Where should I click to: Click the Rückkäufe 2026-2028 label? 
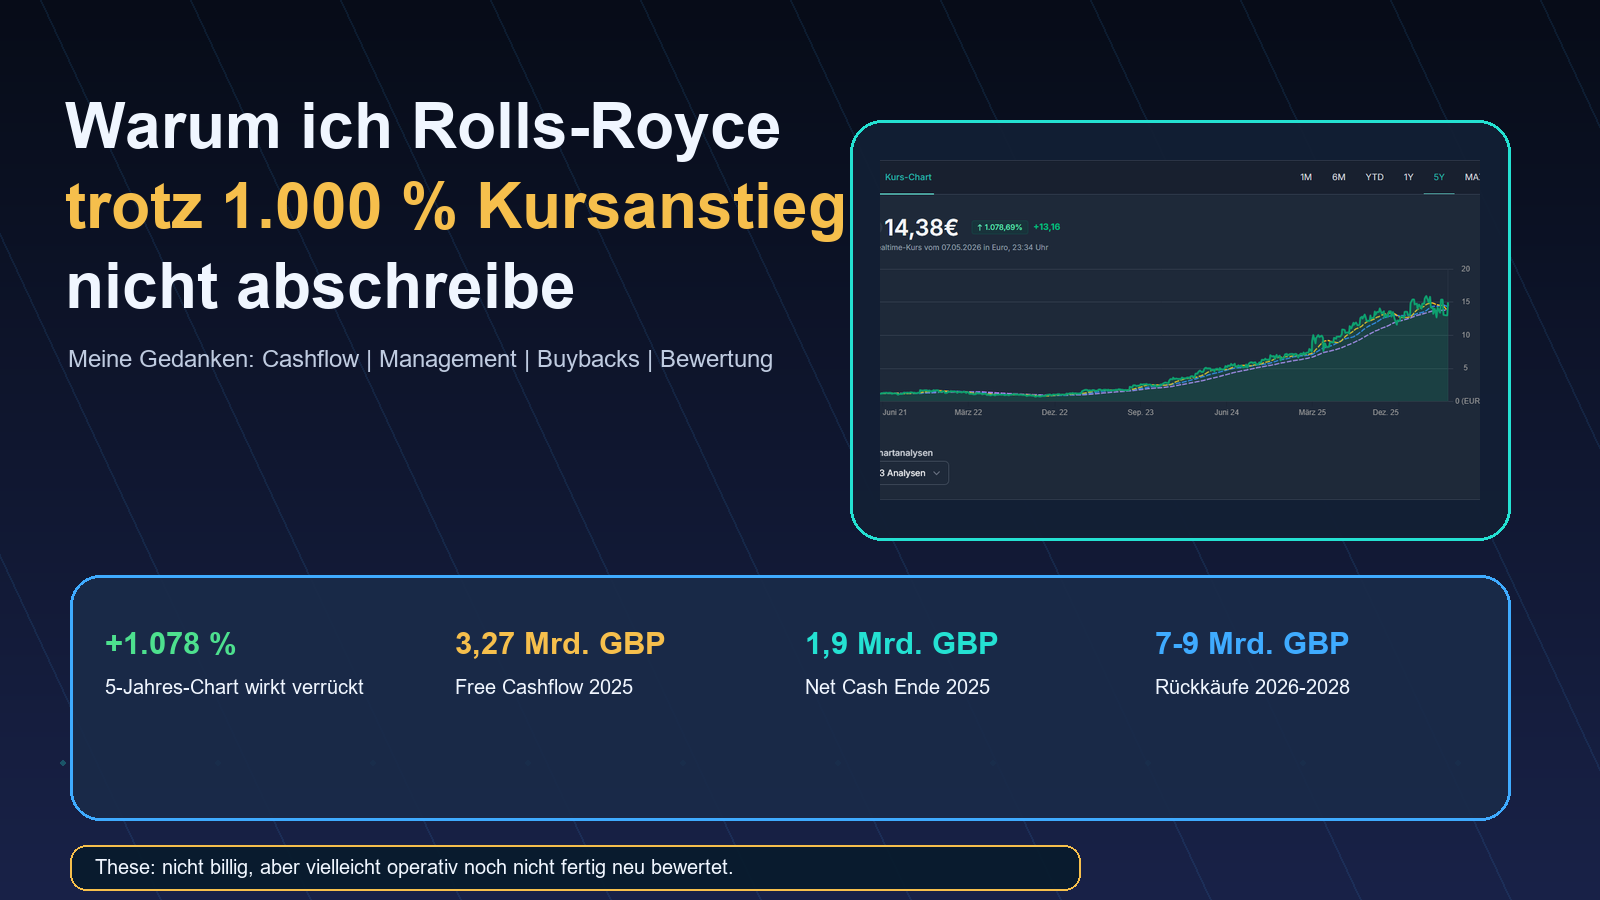pos(1252,687)
